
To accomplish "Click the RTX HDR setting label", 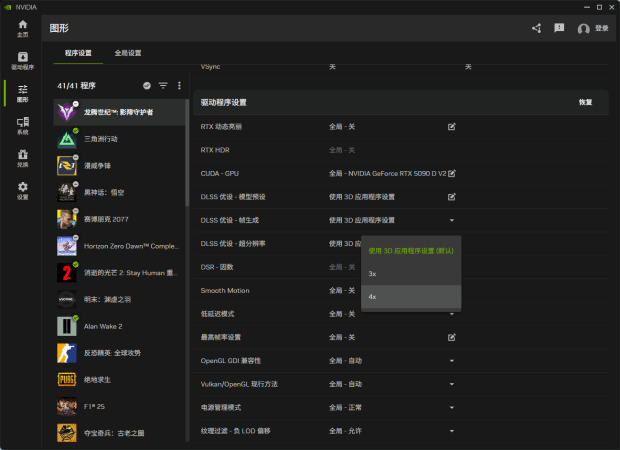I will tap(215, 150).
